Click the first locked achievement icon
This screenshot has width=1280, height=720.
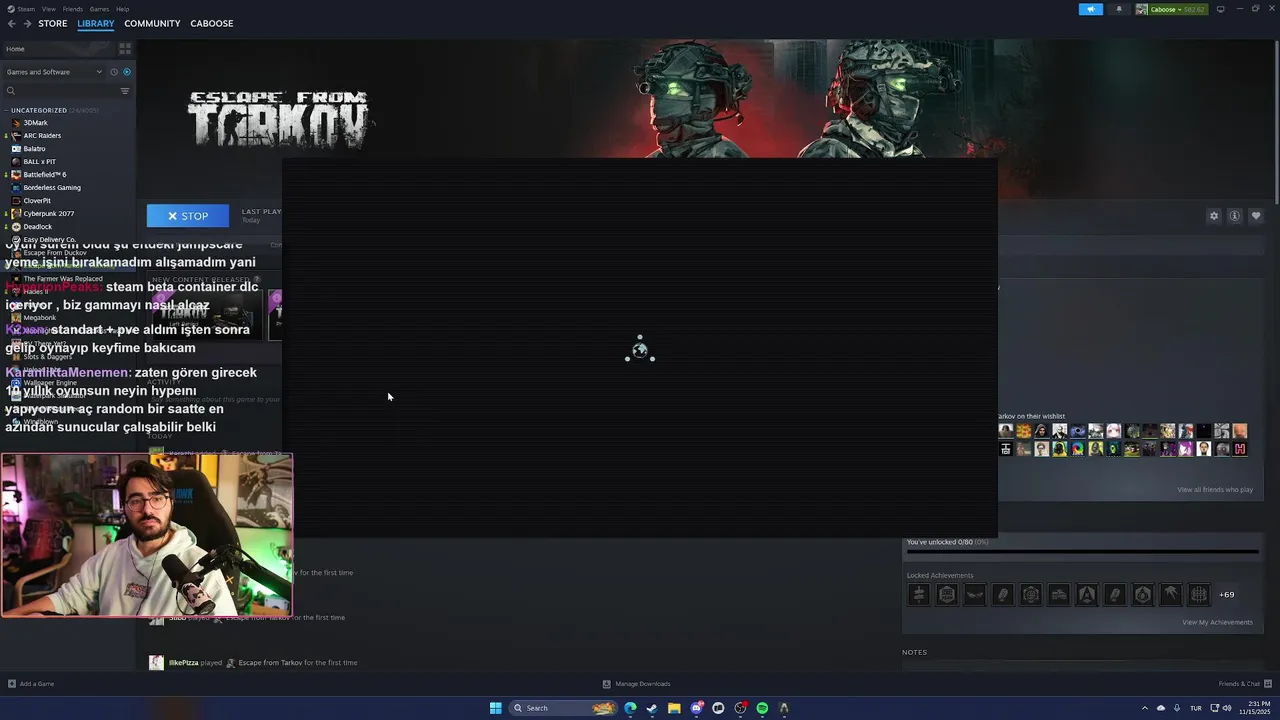[x=919, y=595]
